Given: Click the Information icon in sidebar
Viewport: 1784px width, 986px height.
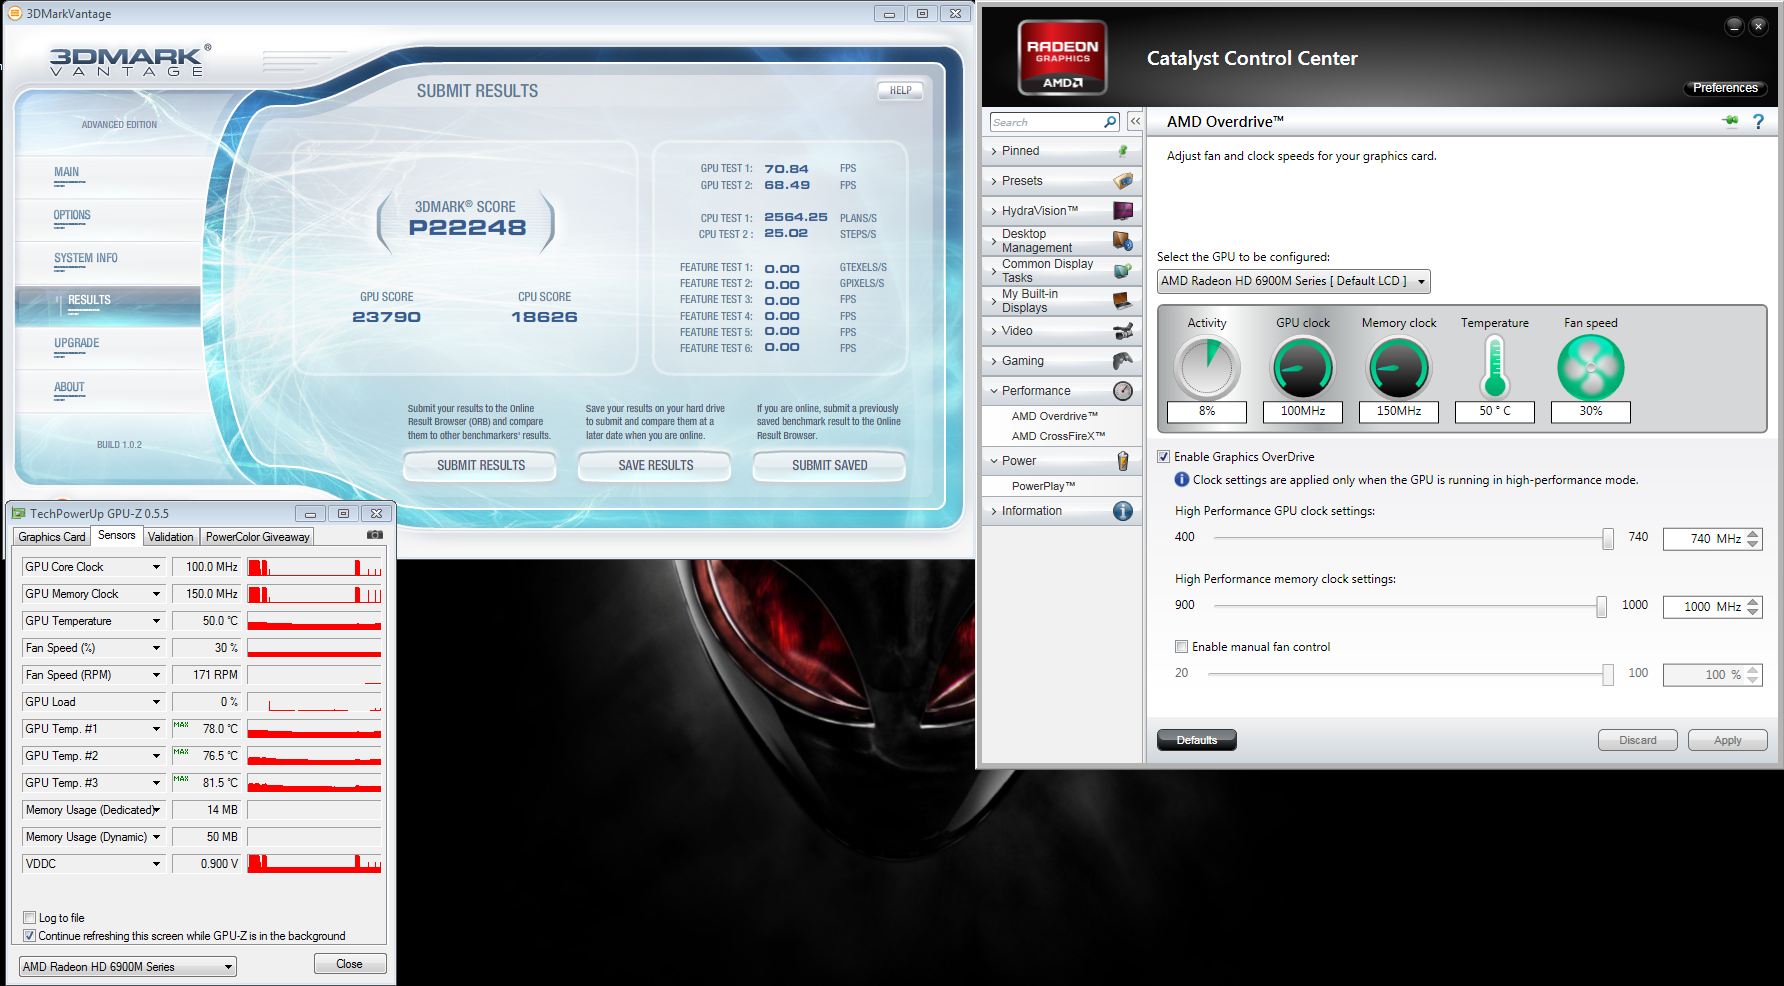Looking at the screenshot, I should click(1123, 511).
